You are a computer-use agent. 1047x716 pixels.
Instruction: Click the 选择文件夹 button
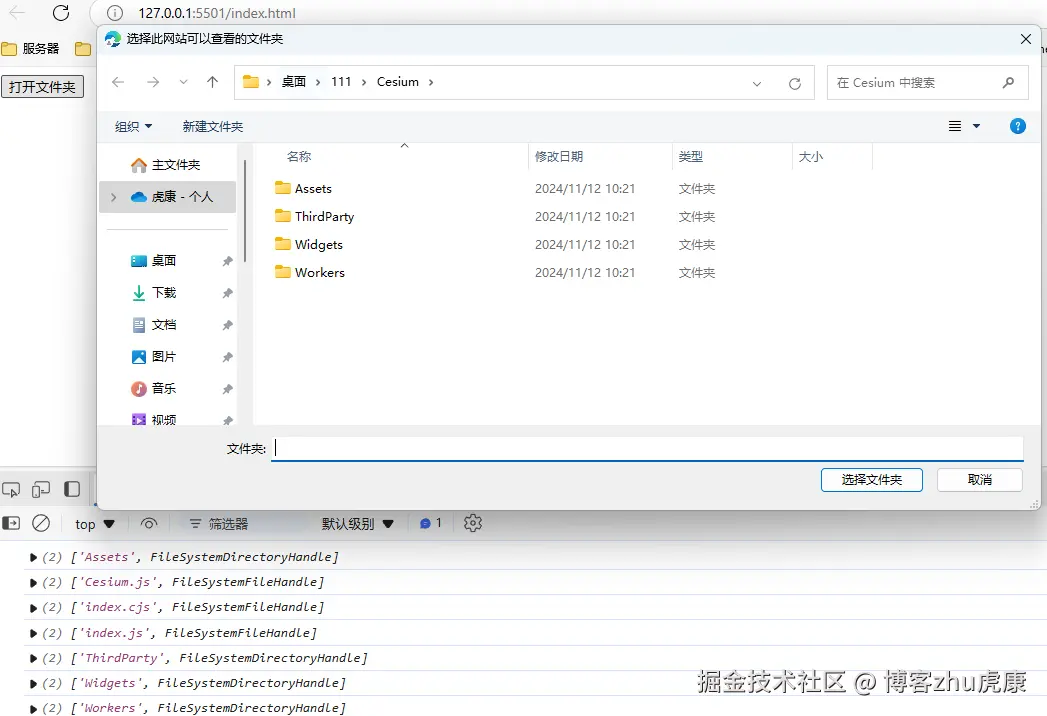coord(871,480)
